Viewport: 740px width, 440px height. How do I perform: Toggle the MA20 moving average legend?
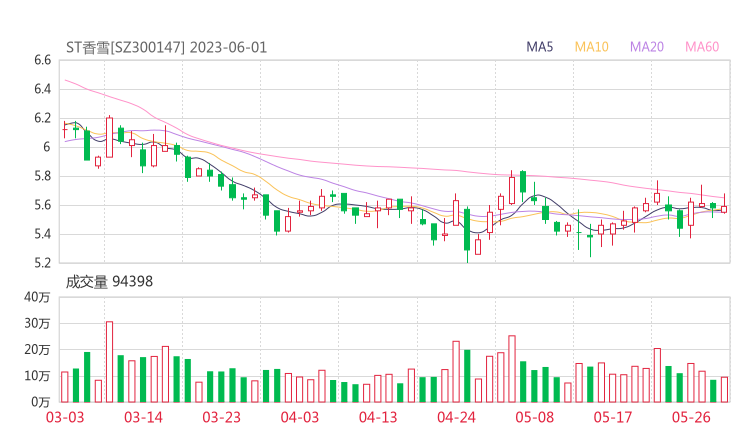(x=647, y=47)
